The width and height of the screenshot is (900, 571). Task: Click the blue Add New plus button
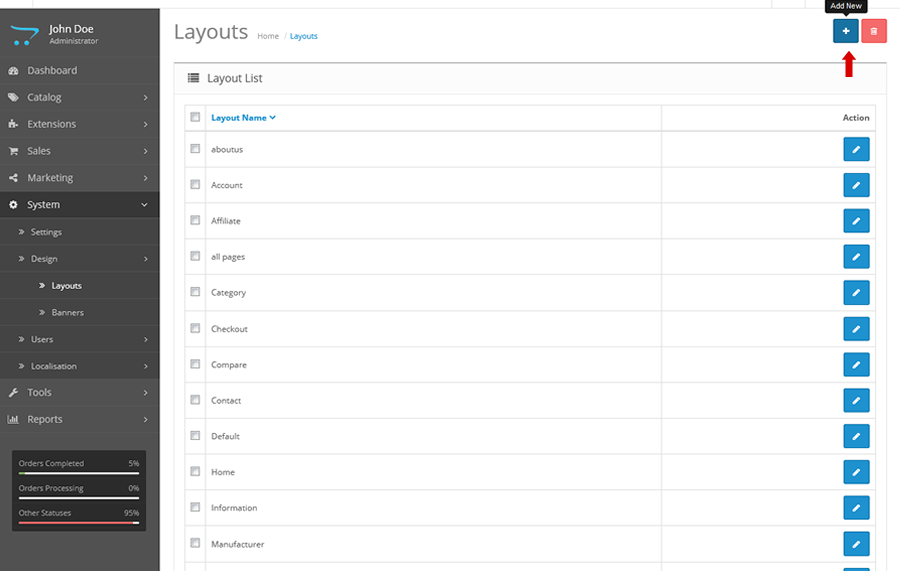pyautogui.click(x=845, y=32)
